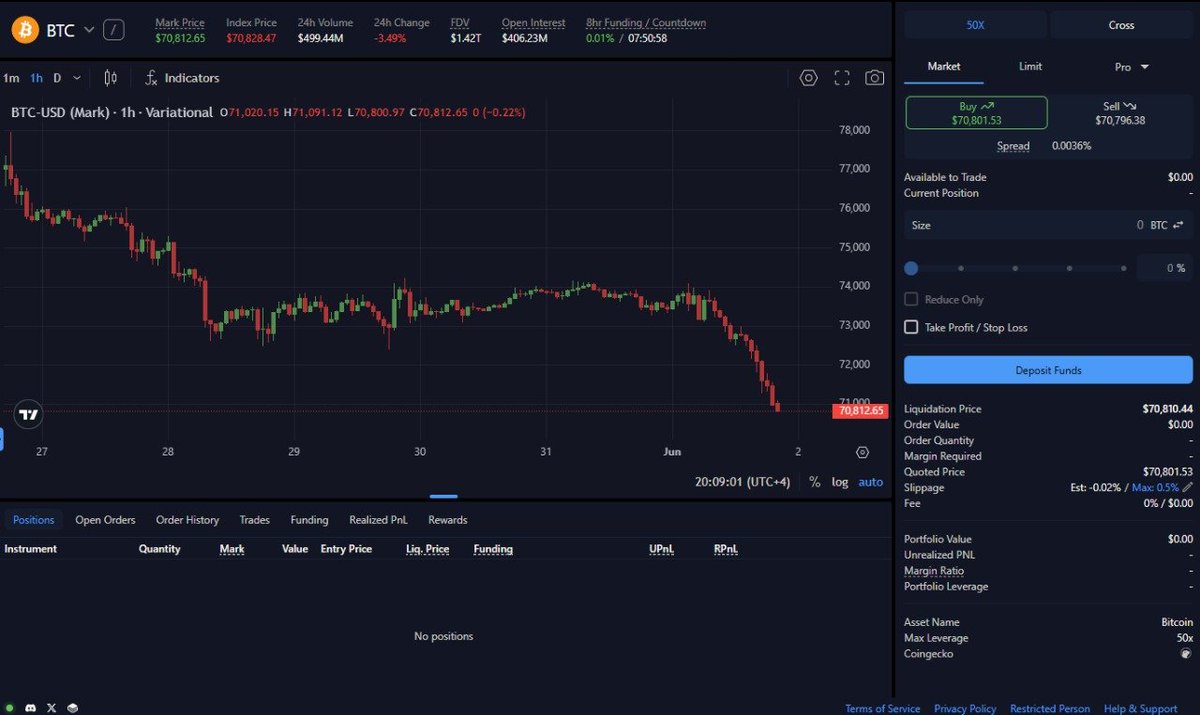Open the Positions tab
The image size is (1200, 715).
coord(34,520)
